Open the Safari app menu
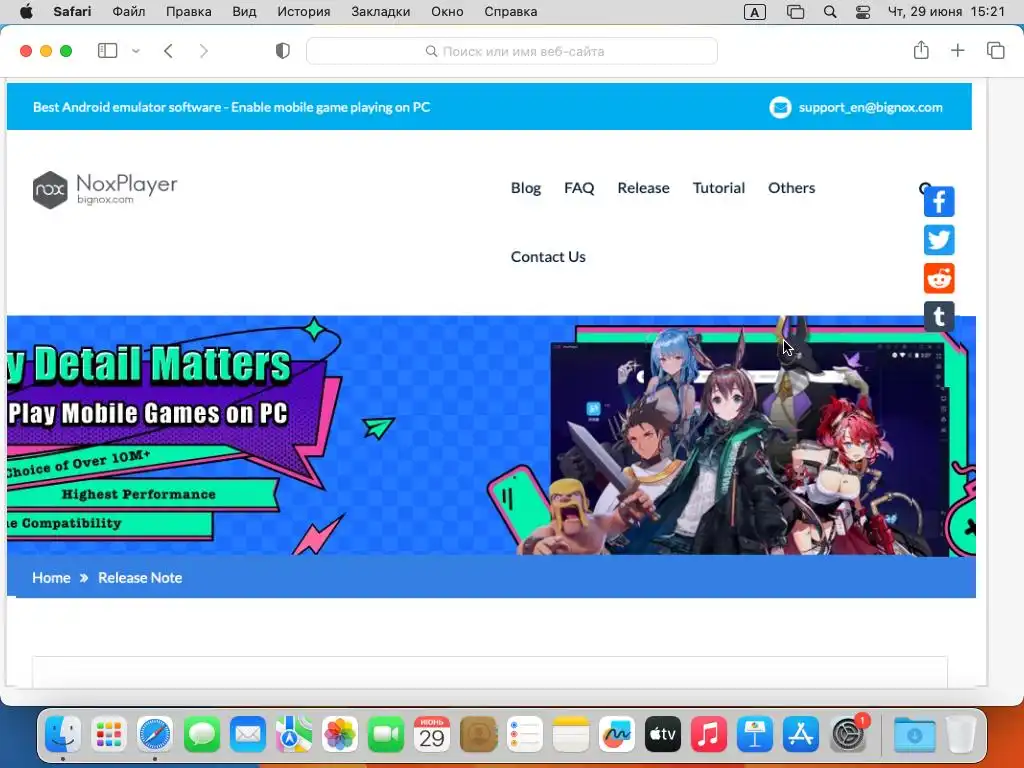This screenshot has width=1024, height=768. coord(72,12)
